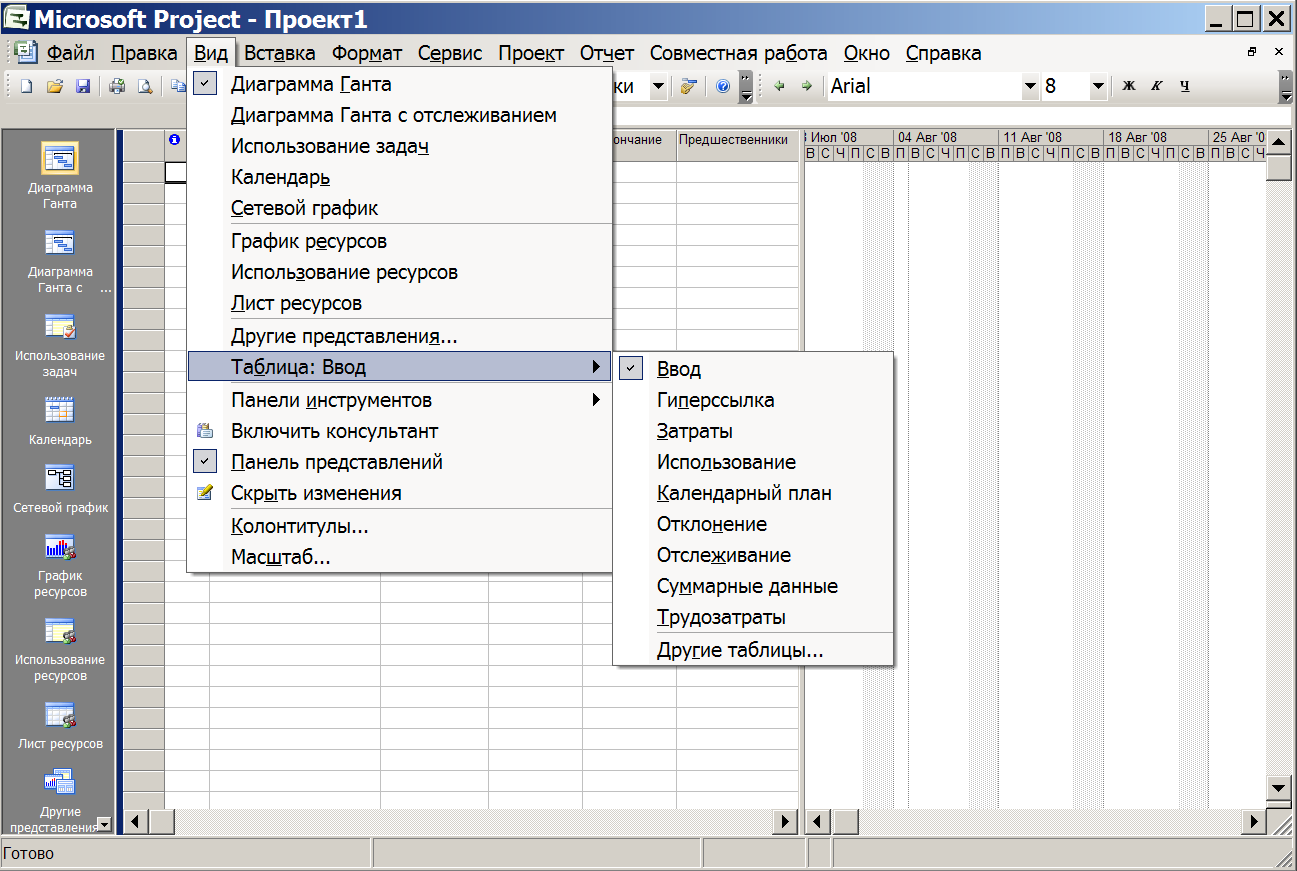Open the Arial font name dropdown
Image resolution: width=1297 pixels, height=871 pixels.
click(1031, 87)
